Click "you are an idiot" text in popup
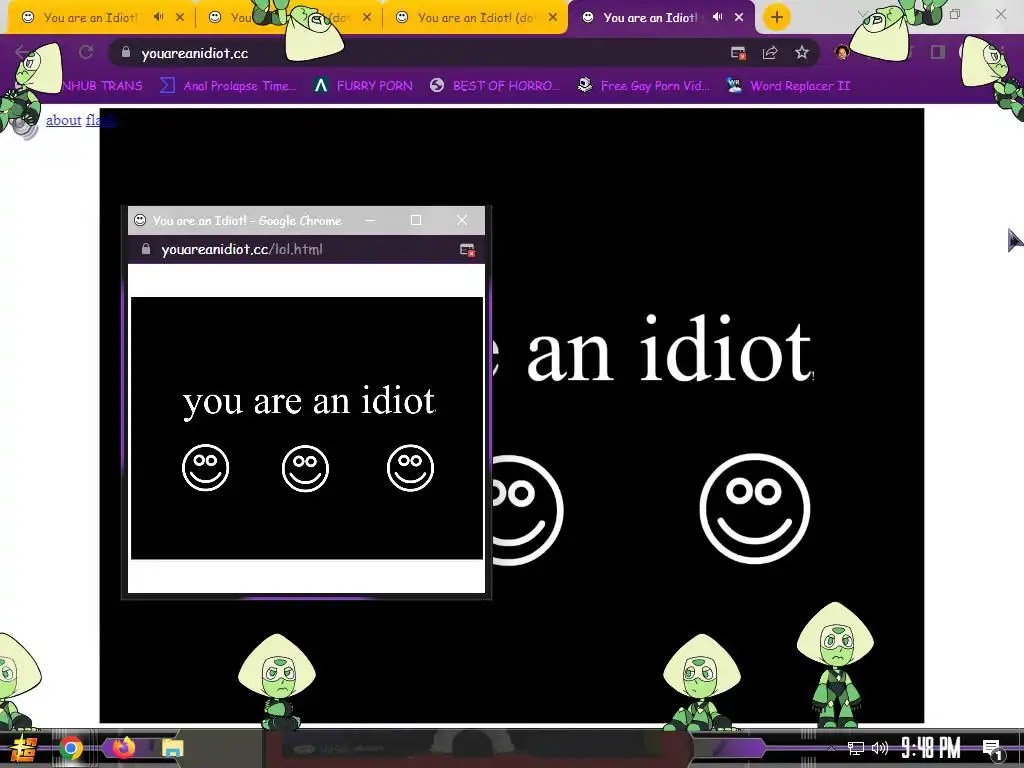 pos(309,402)
